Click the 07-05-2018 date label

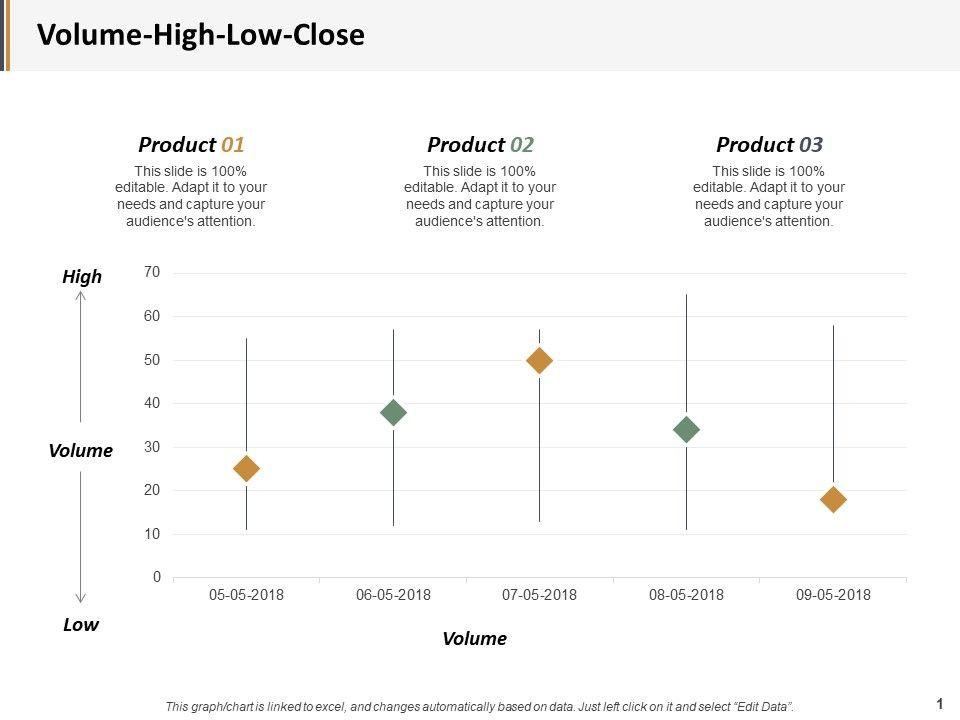pos(539,595)
